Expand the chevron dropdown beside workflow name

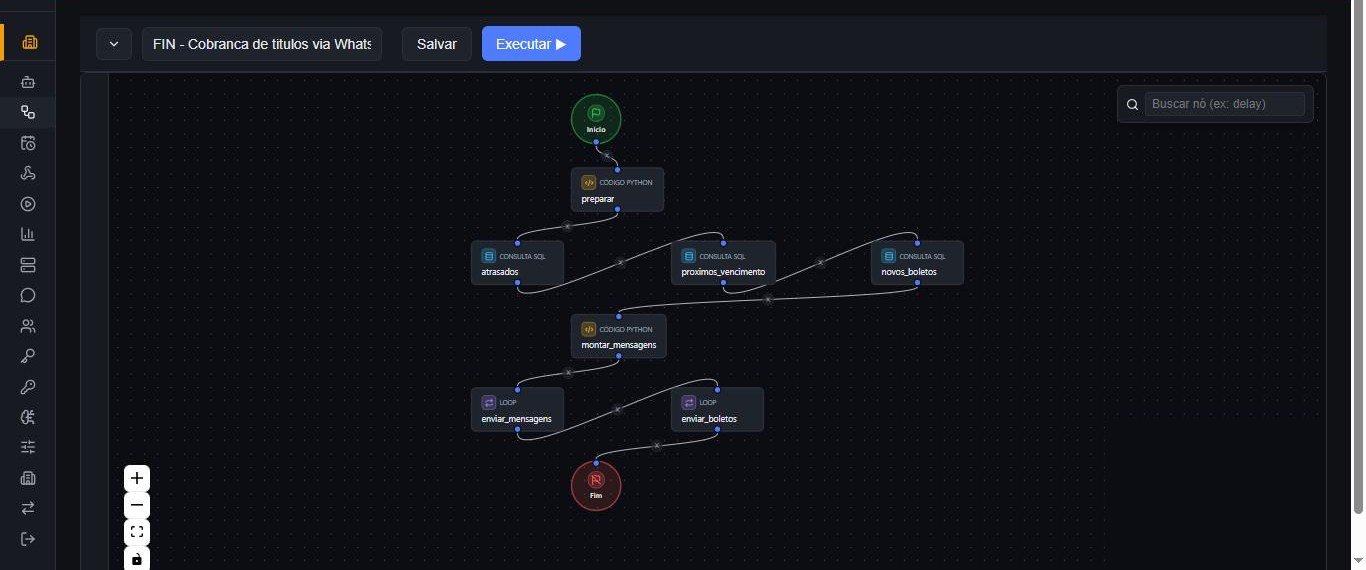coord(114,44)
